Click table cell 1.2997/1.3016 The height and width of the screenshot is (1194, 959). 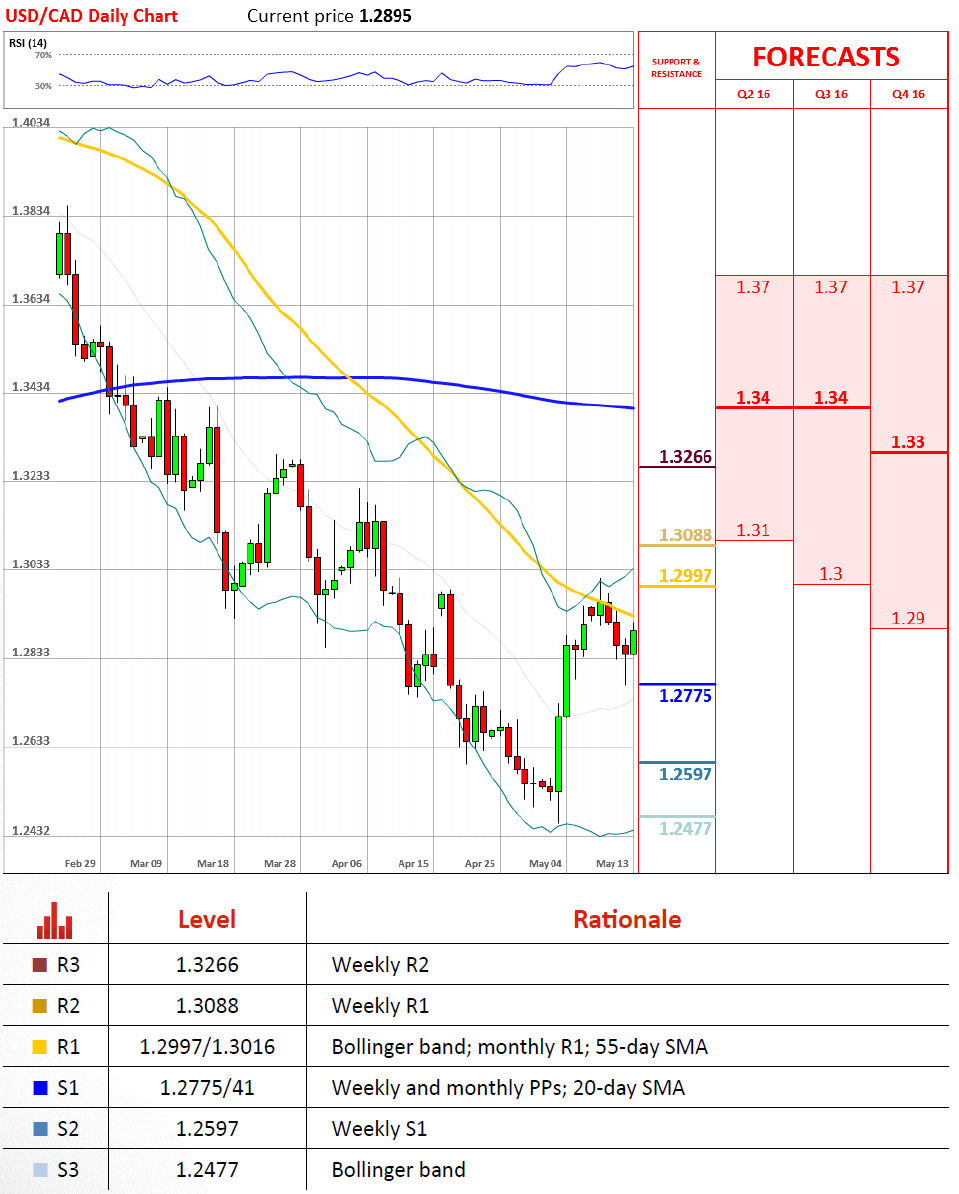207,1047
